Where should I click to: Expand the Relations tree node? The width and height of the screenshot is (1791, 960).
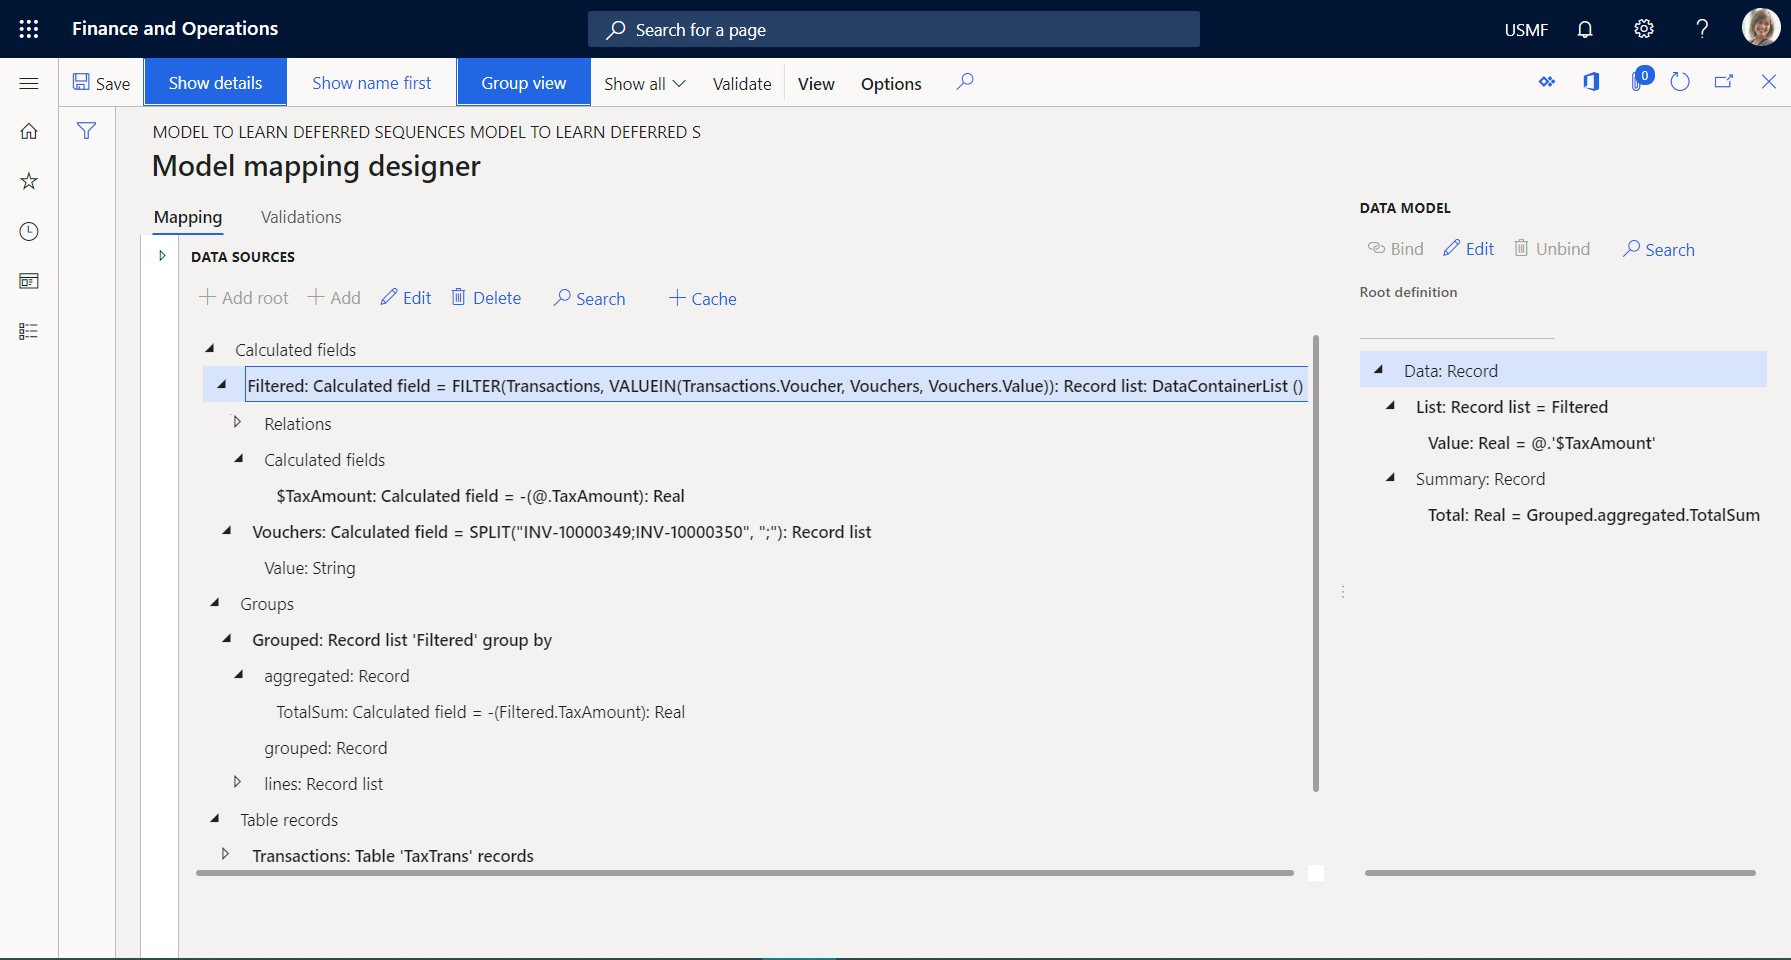[x=238, y=422]
